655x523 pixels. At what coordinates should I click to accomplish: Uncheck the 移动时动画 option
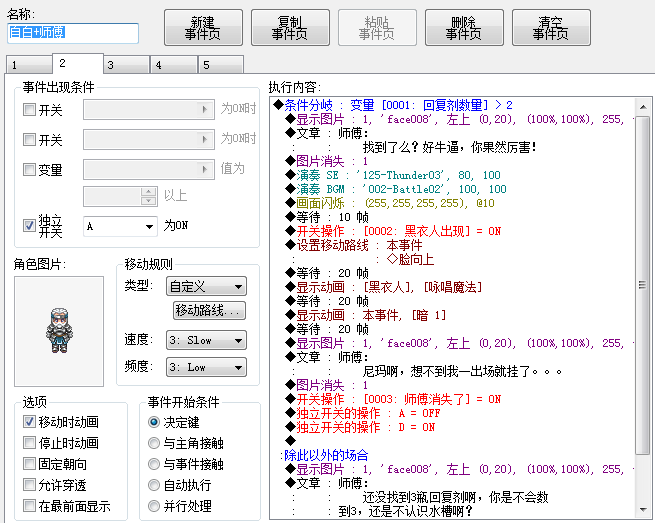coord(29,421)
